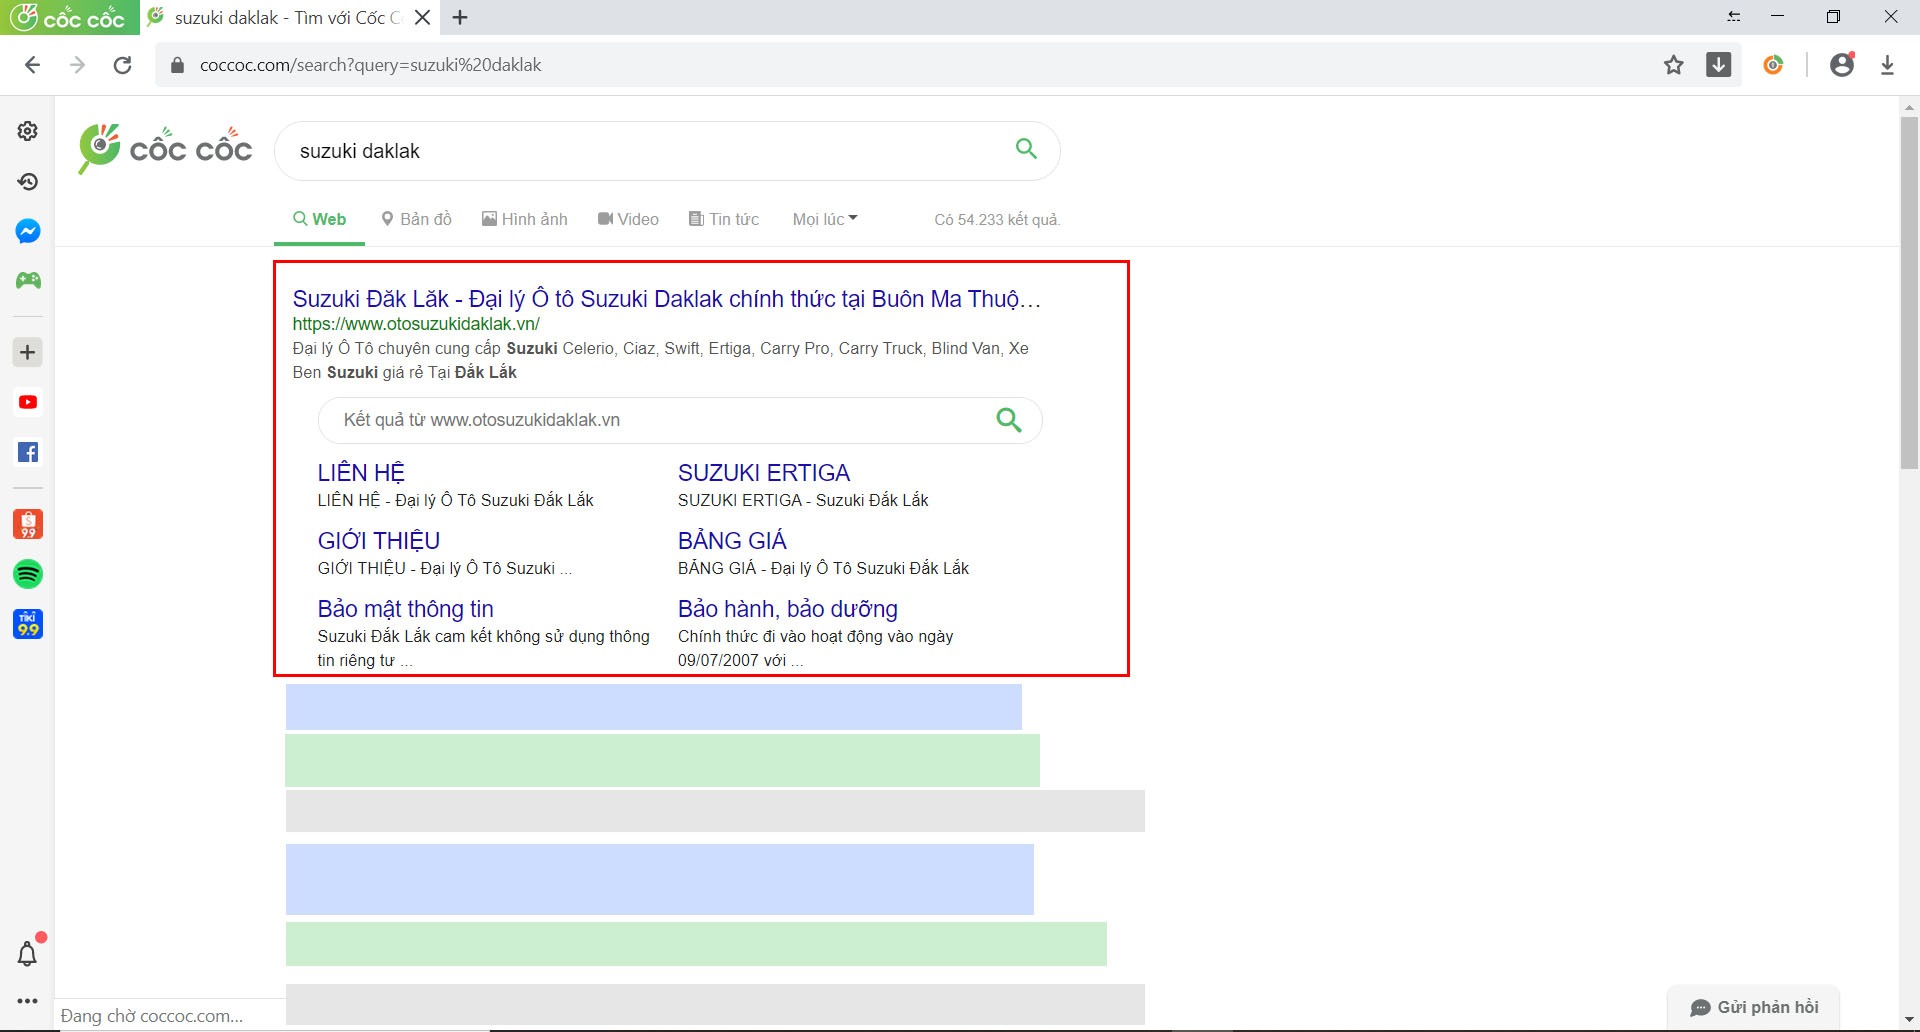Open the Bảo mật thông tin sitelink
The image size is (1920, 1032).
pos(405,609)
